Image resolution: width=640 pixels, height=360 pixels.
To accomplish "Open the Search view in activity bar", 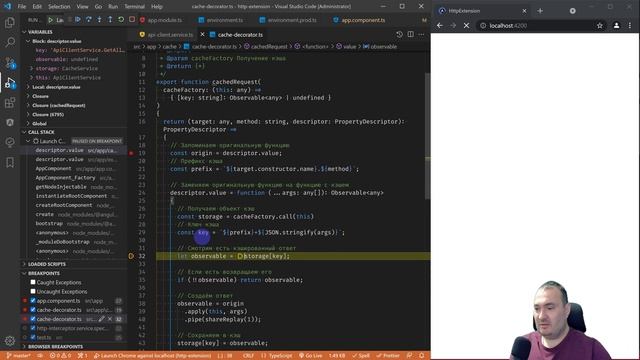I will tap(10, 42).
